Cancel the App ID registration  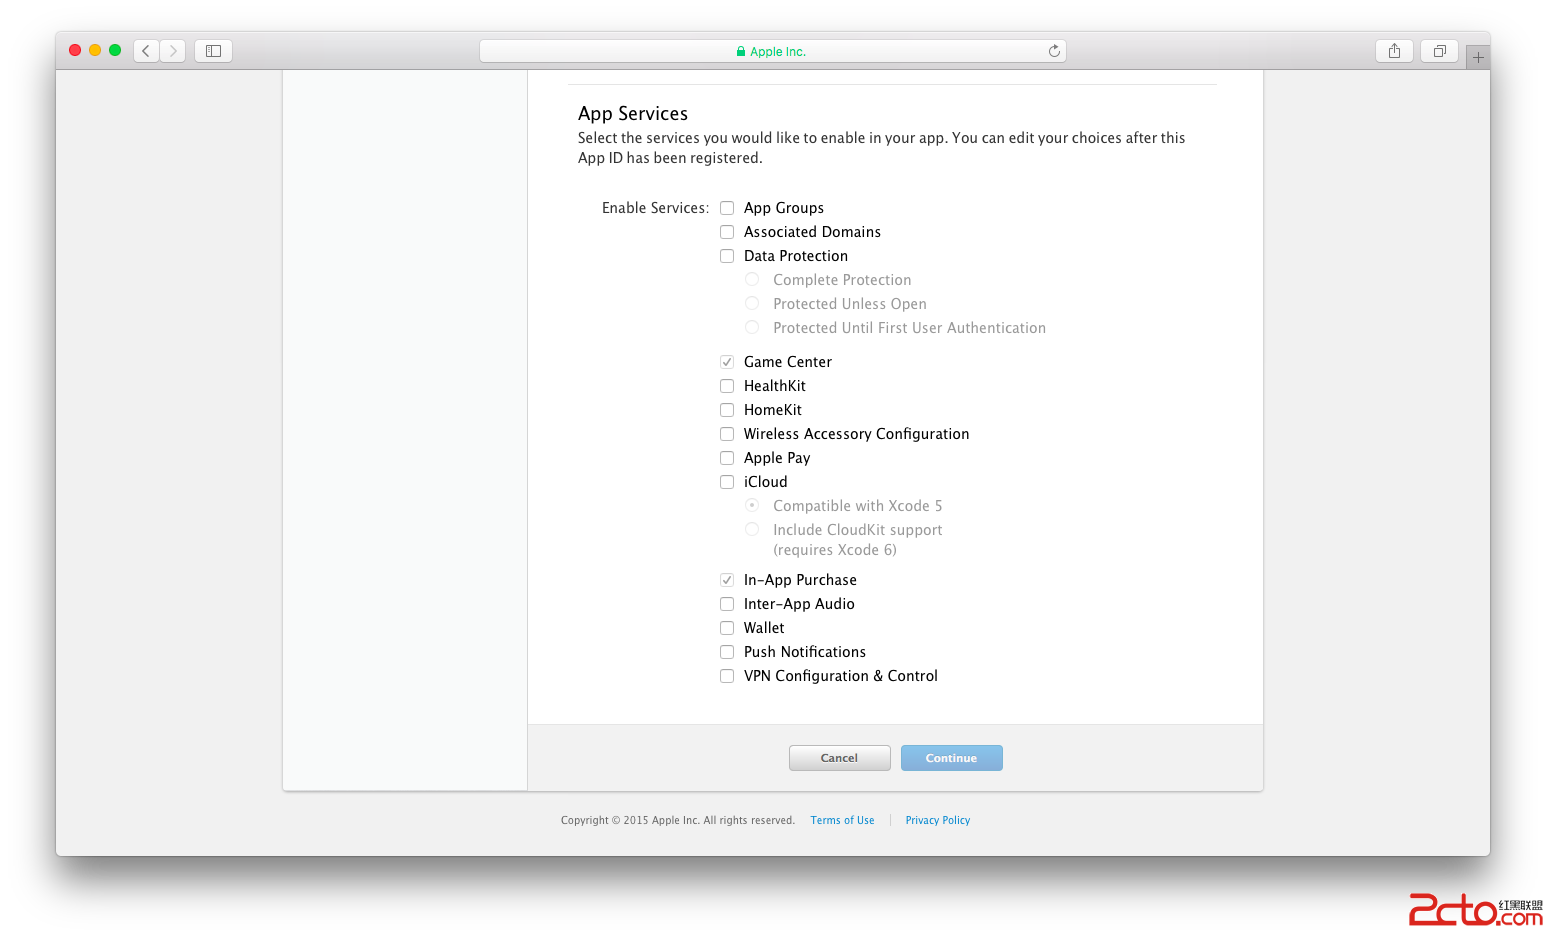point(839,758)
